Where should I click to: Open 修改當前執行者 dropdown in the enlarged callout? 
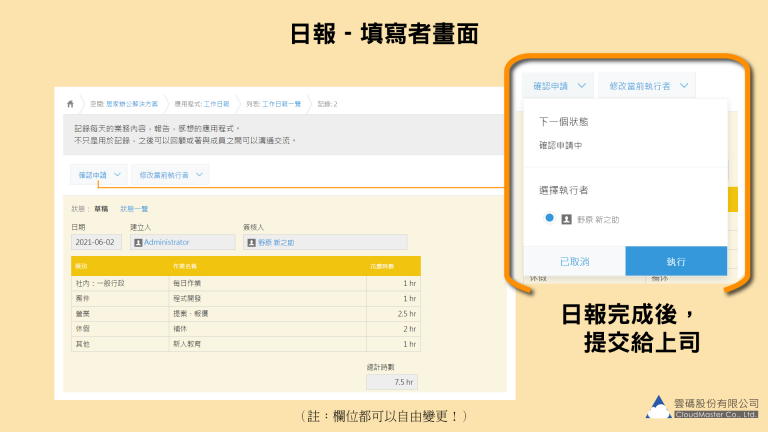(648, 86)
